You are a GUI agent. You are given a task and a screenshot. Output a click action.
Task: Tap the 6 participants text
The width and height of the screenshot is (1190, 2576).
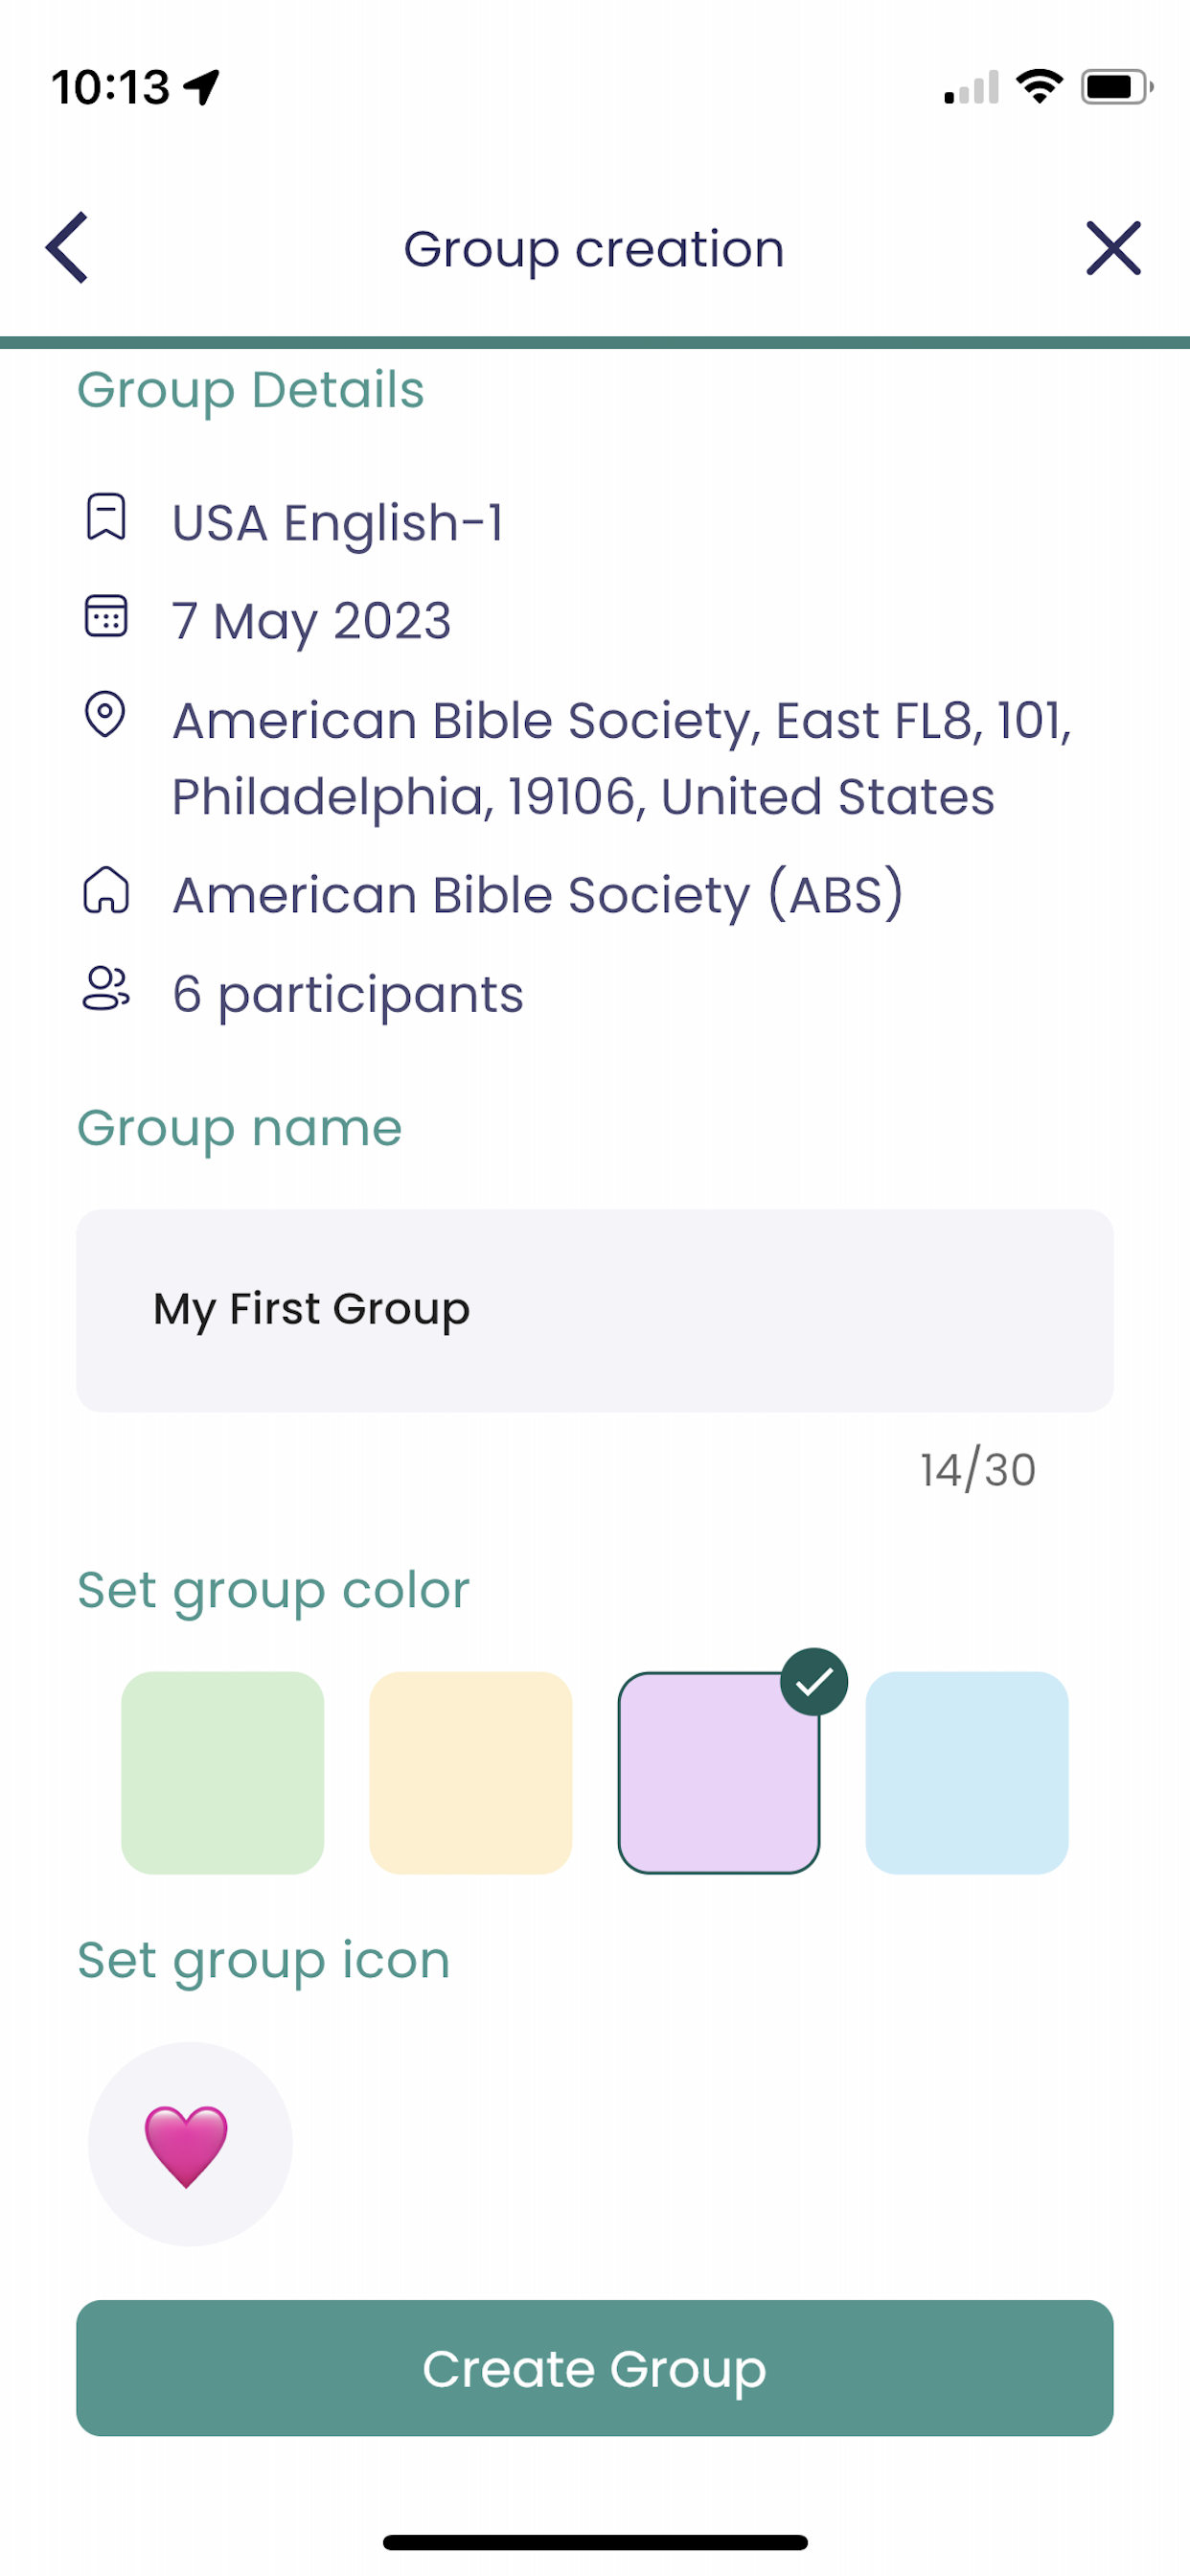(x=348, y=995)
